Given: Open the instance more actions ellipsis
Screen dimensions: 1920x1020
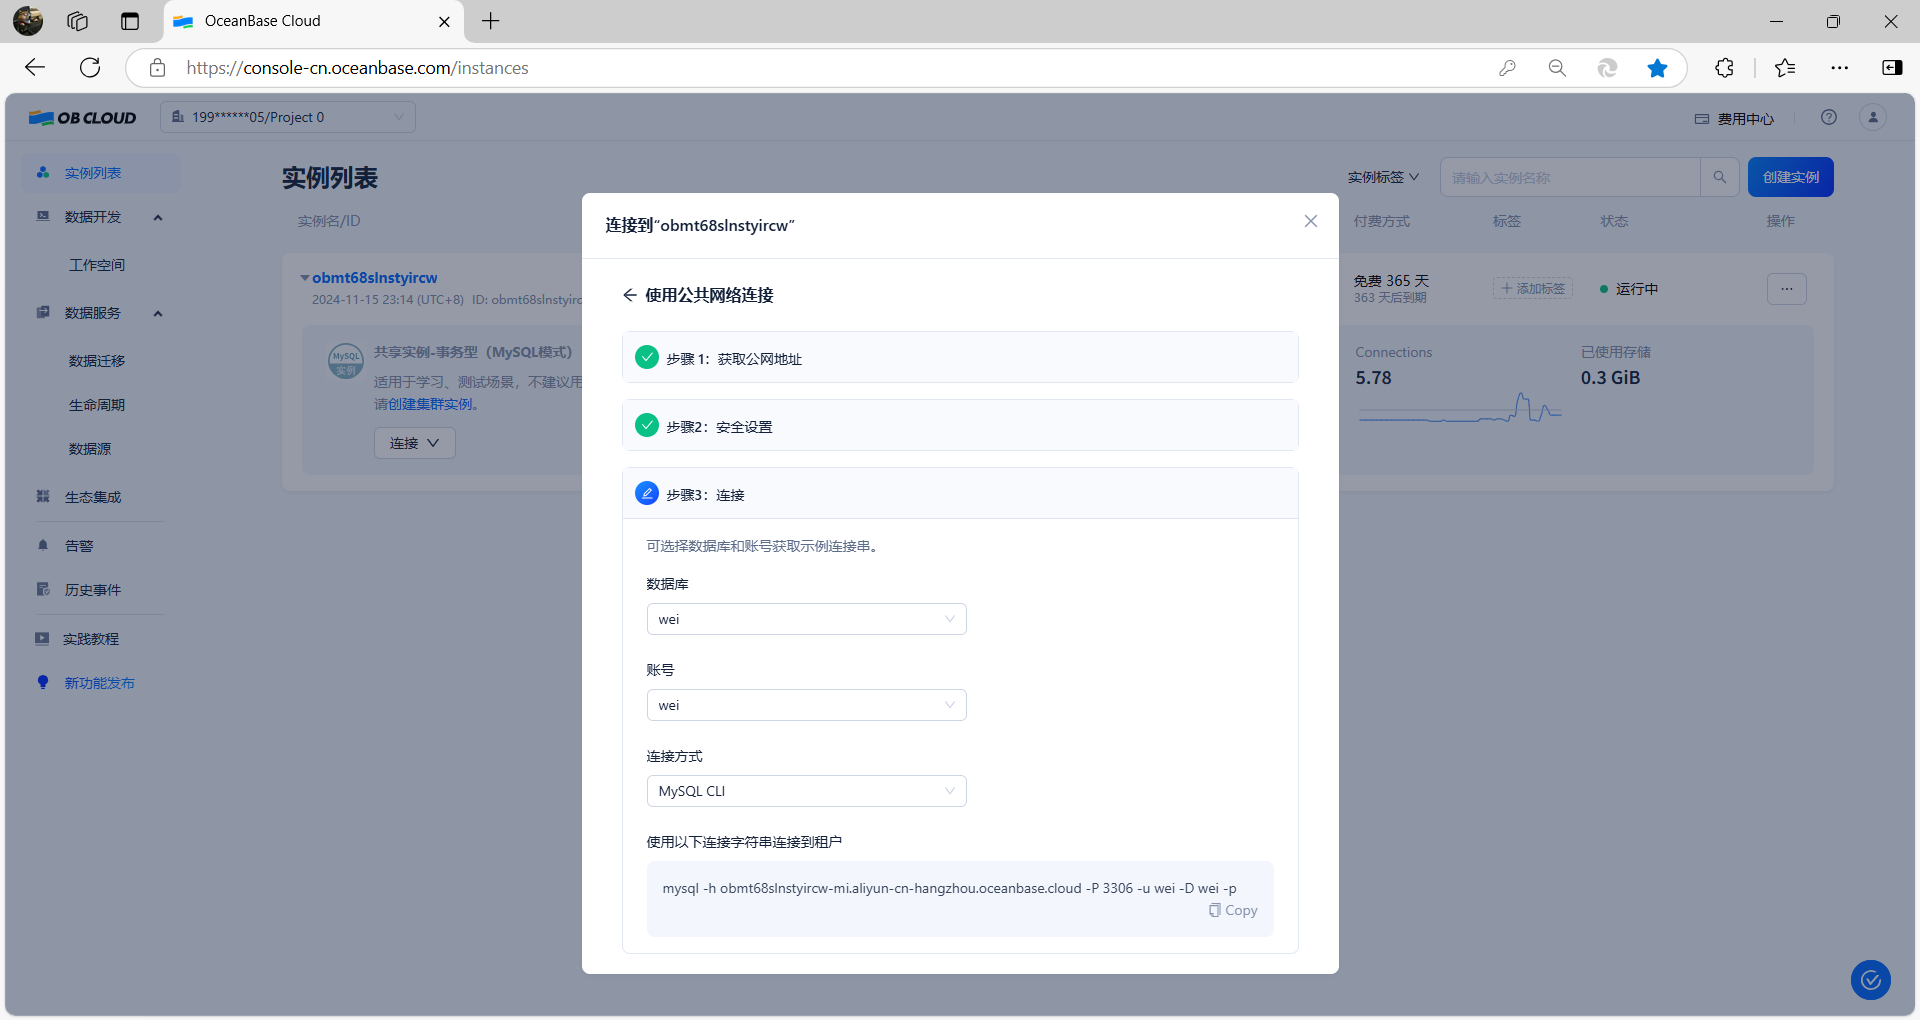Looking at the screenshot, I should click(x=1787, y=289).
